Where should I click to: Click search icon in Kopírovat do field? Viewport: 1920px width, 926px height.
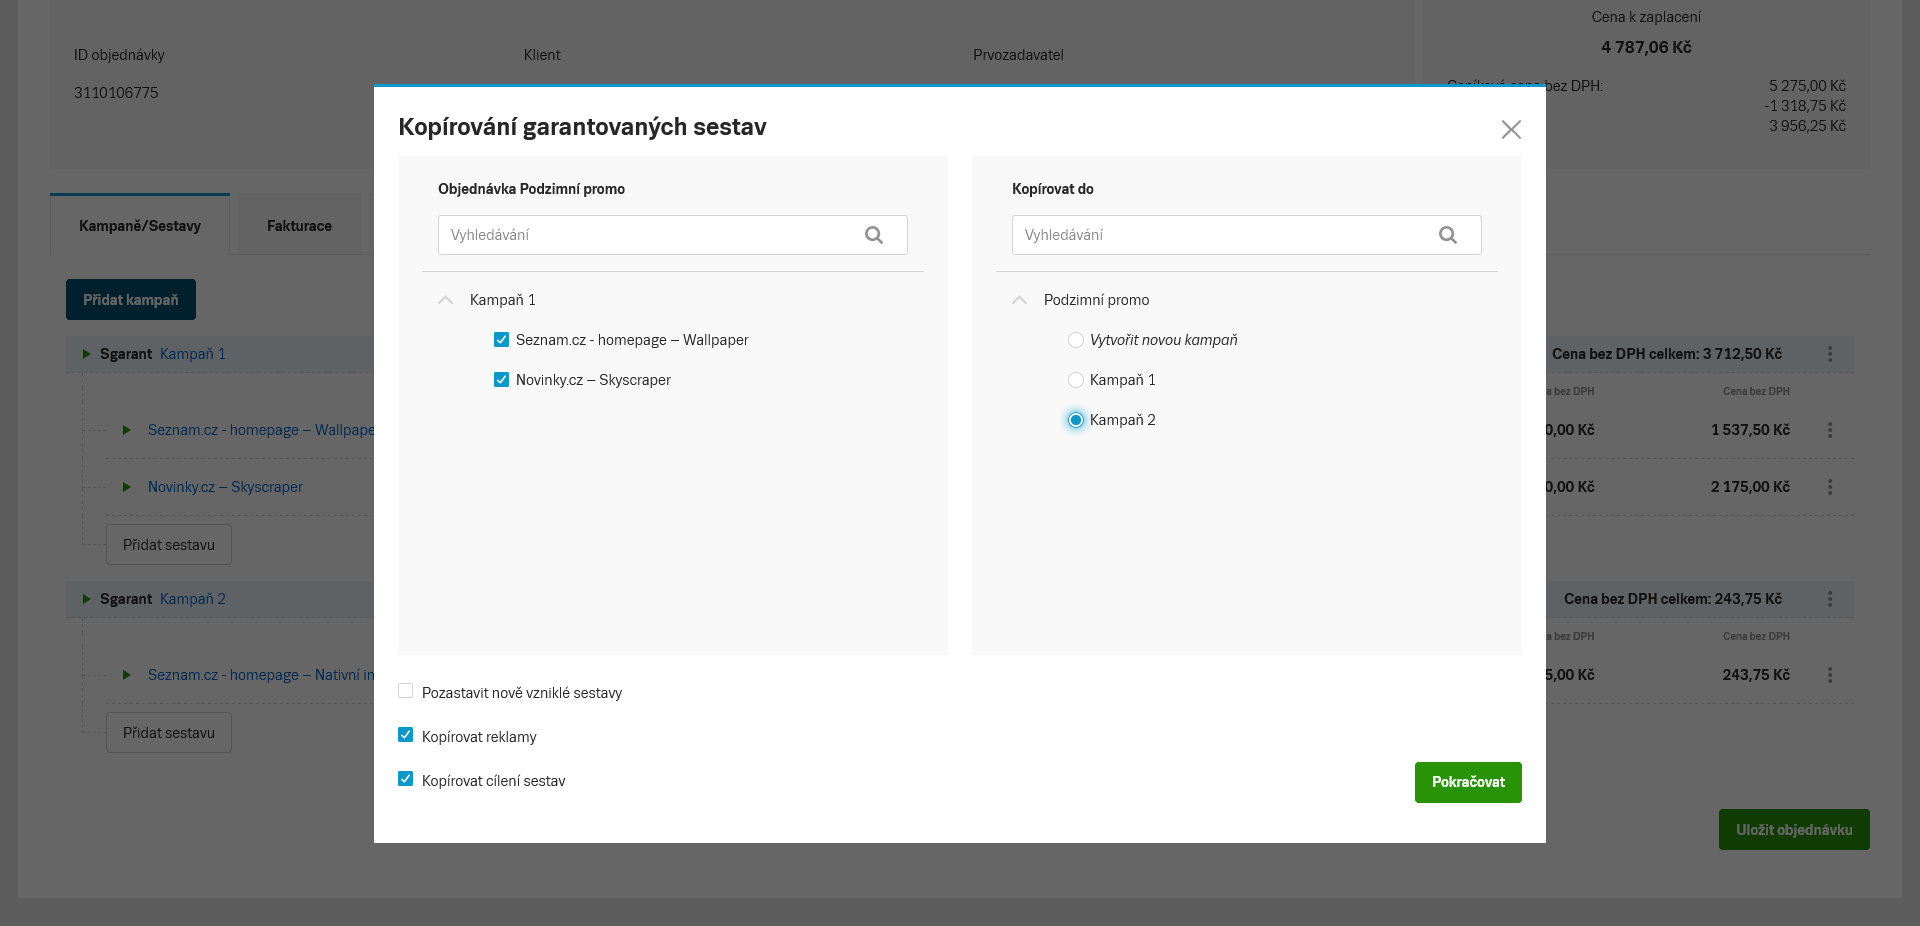[1447, 235]
